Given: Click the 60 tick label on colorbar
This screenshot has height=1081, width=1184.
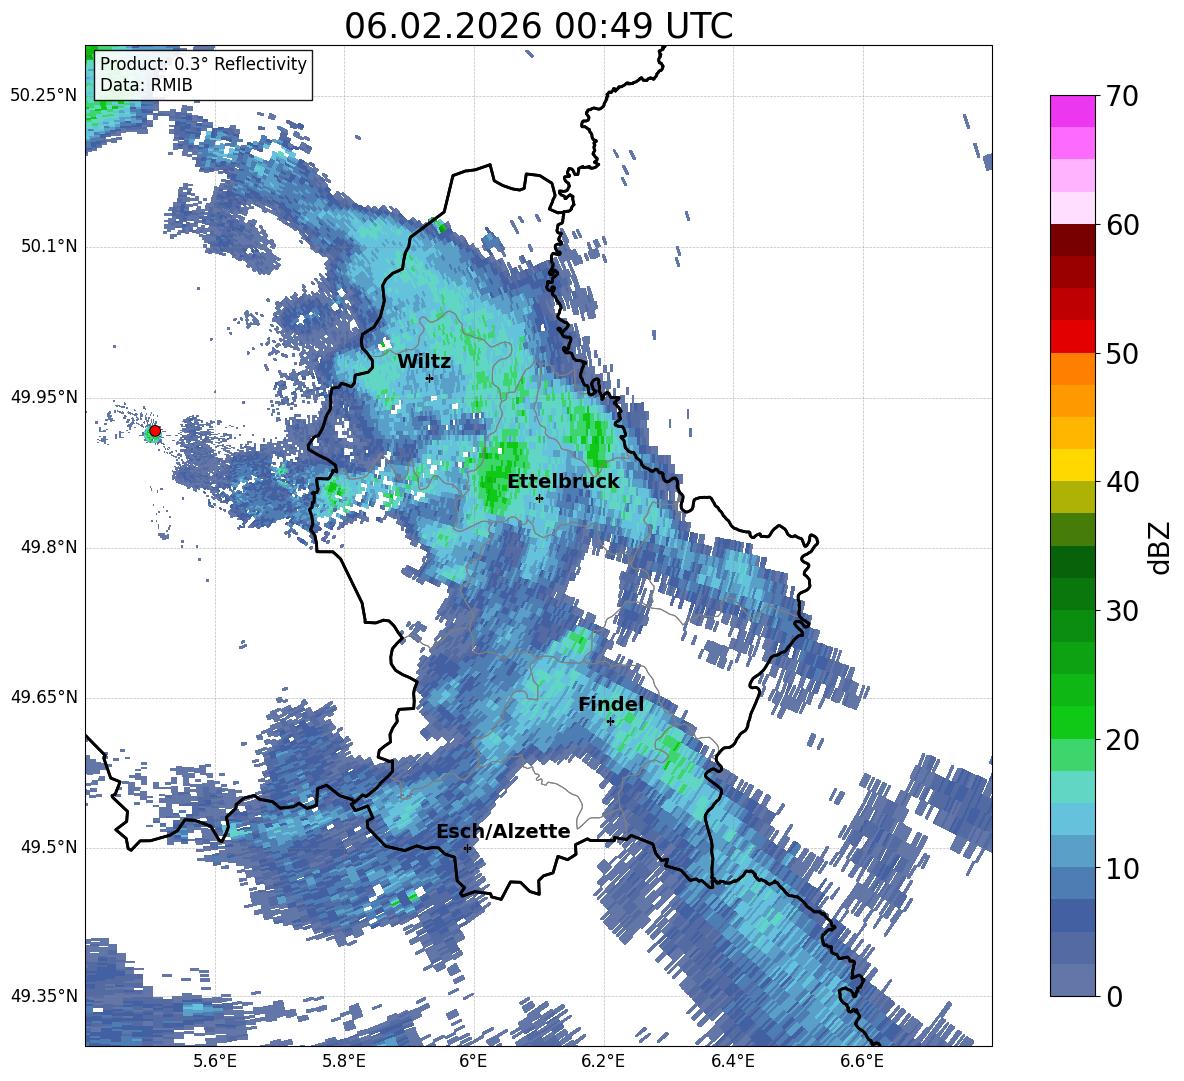Looking at the screenshot, I should (x=1122, y=225).
